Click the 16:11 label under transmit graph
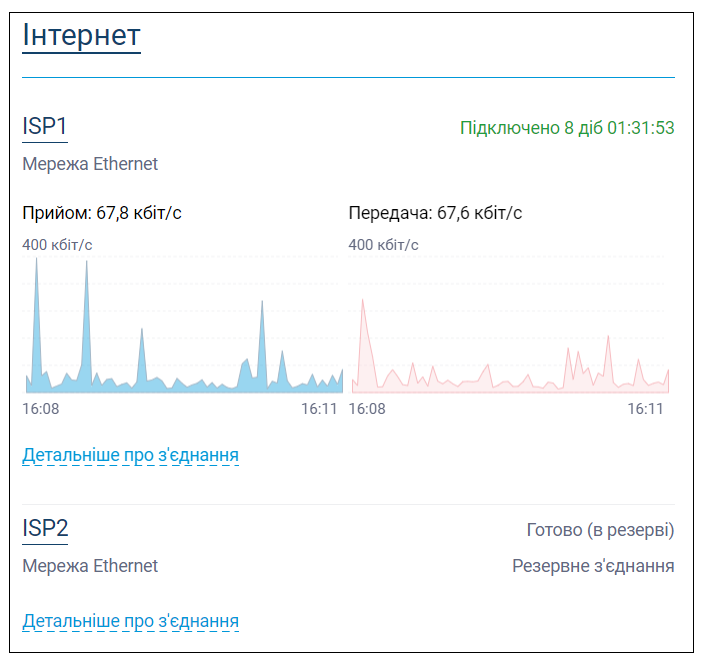706x661 pixels. point(645,409)
